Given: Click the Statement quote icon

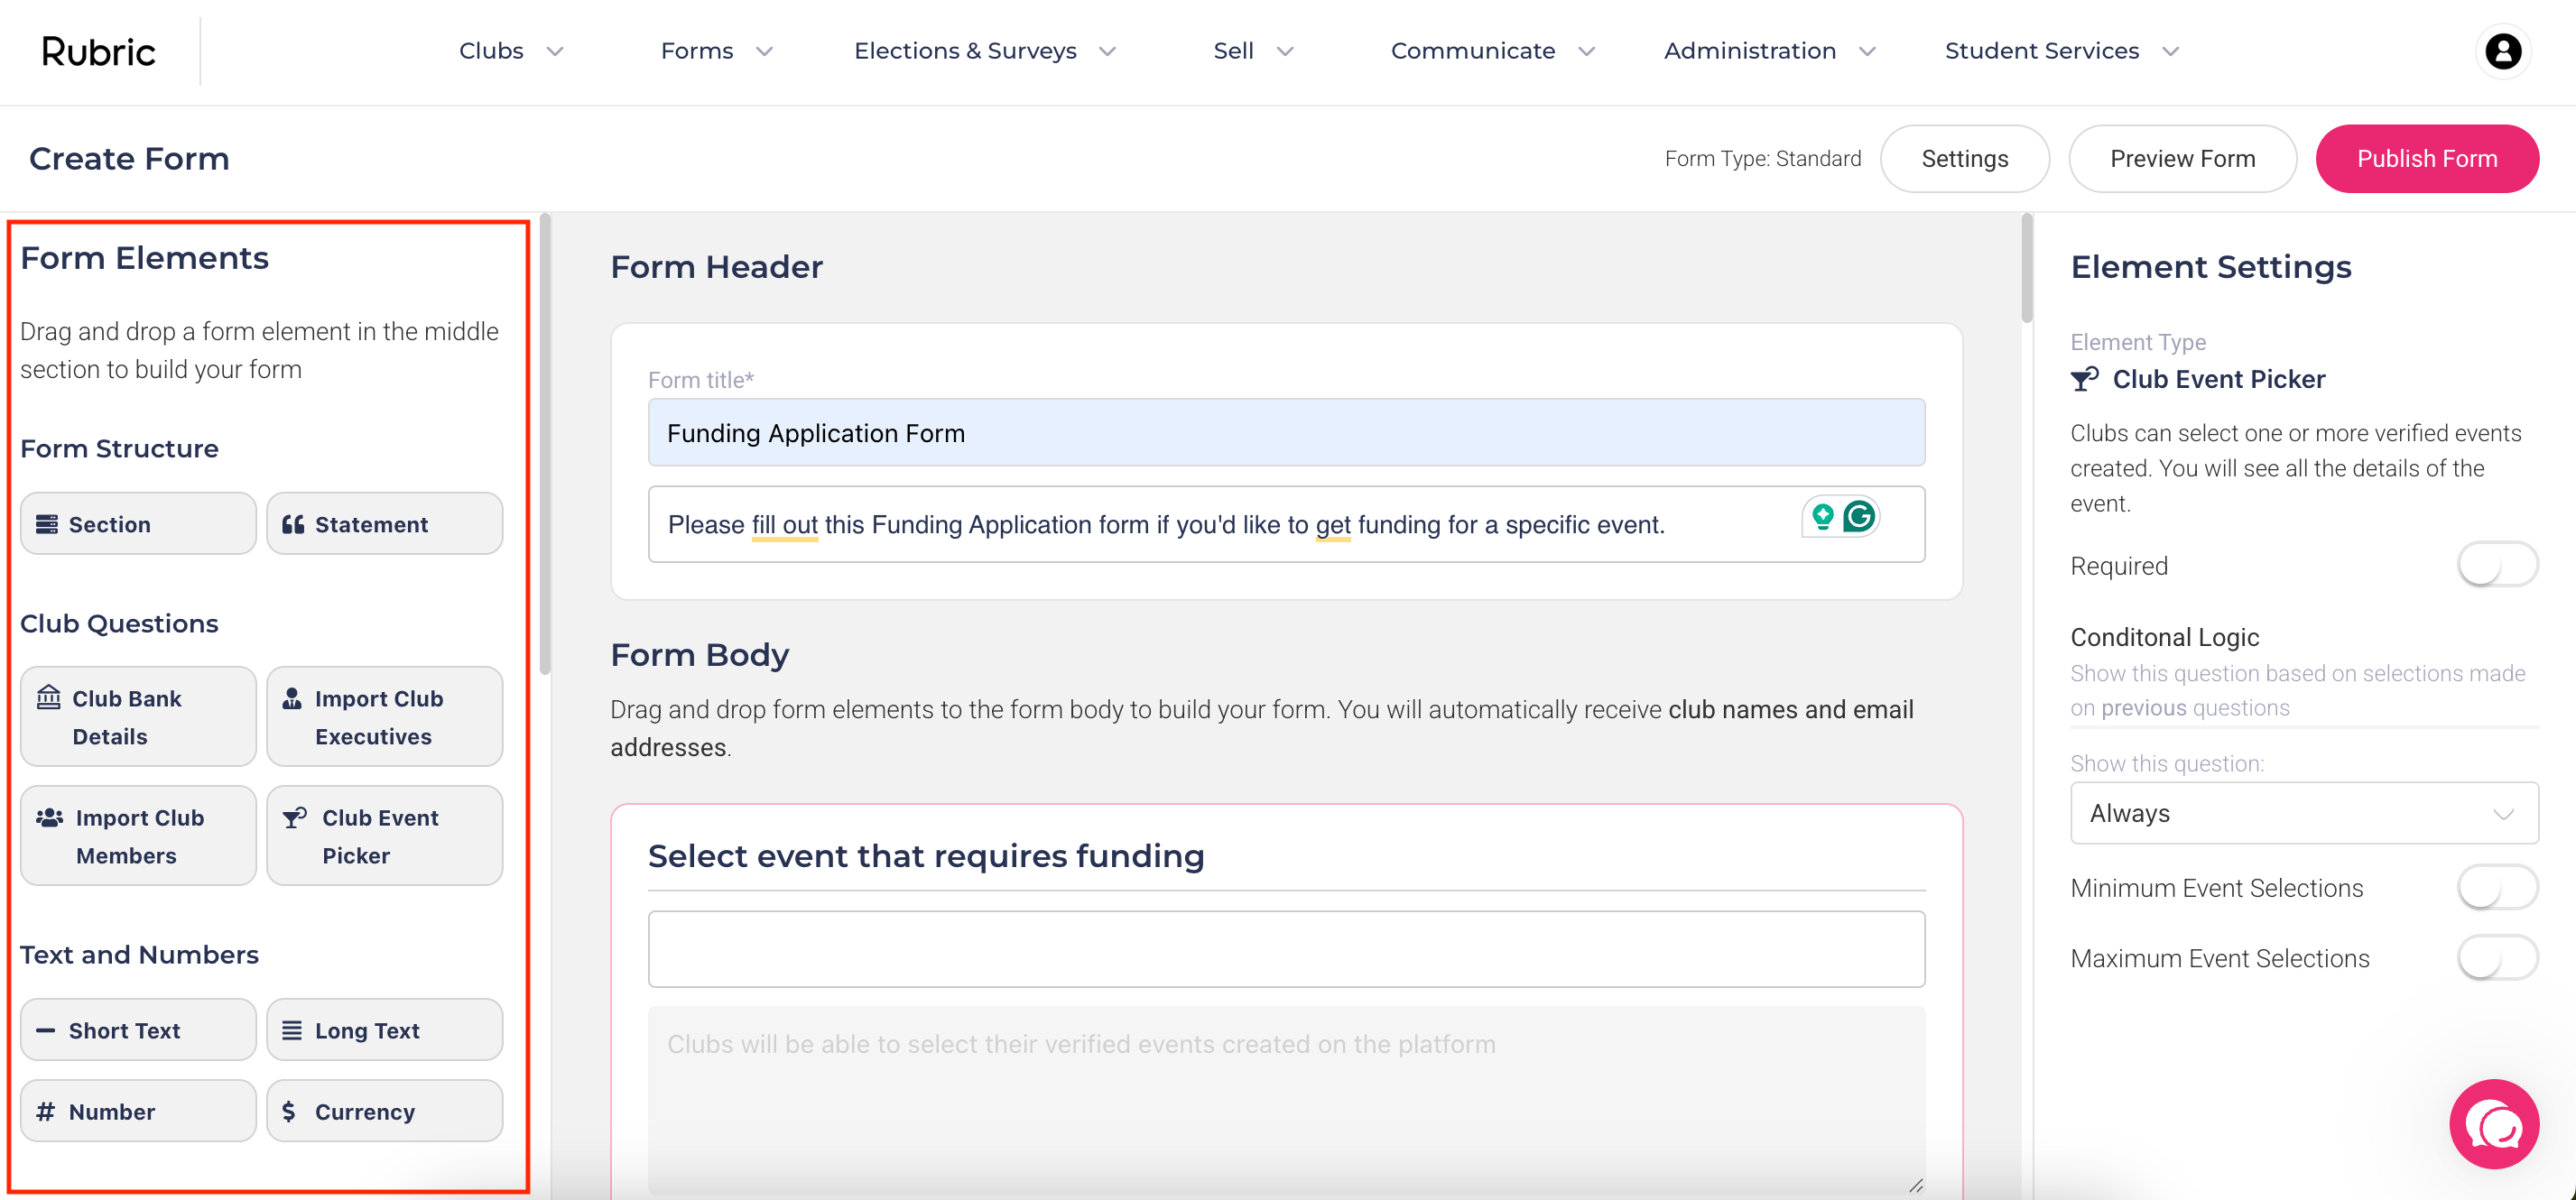Looking at the screenshot, I should [x=292, y=524].
